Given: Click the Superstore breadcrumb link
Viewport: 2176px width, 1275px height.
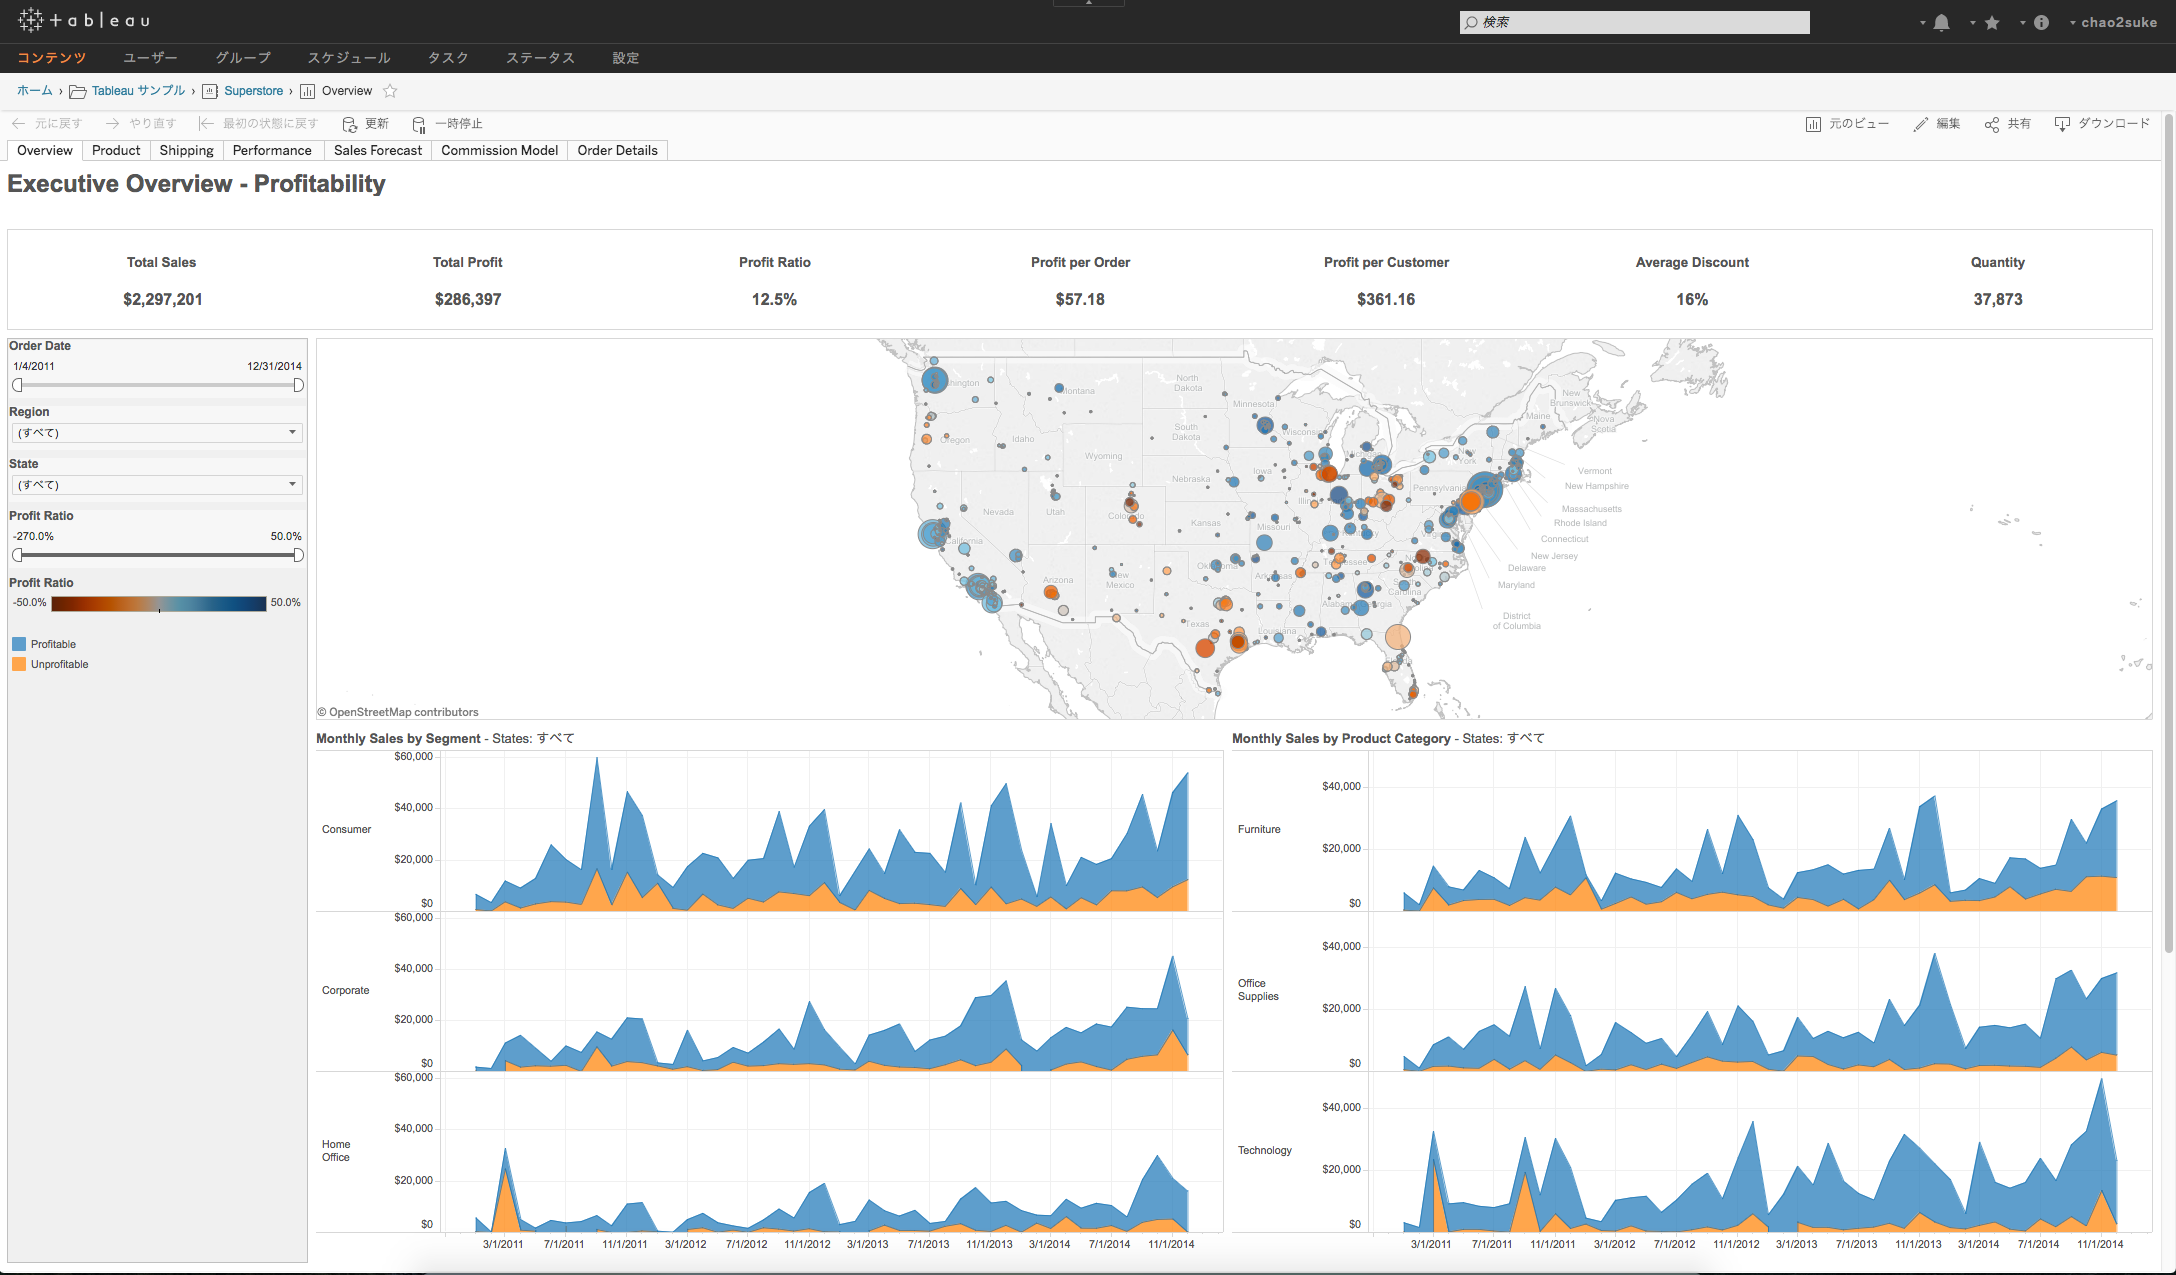Looking at the screenshot, I should [252, 91].
